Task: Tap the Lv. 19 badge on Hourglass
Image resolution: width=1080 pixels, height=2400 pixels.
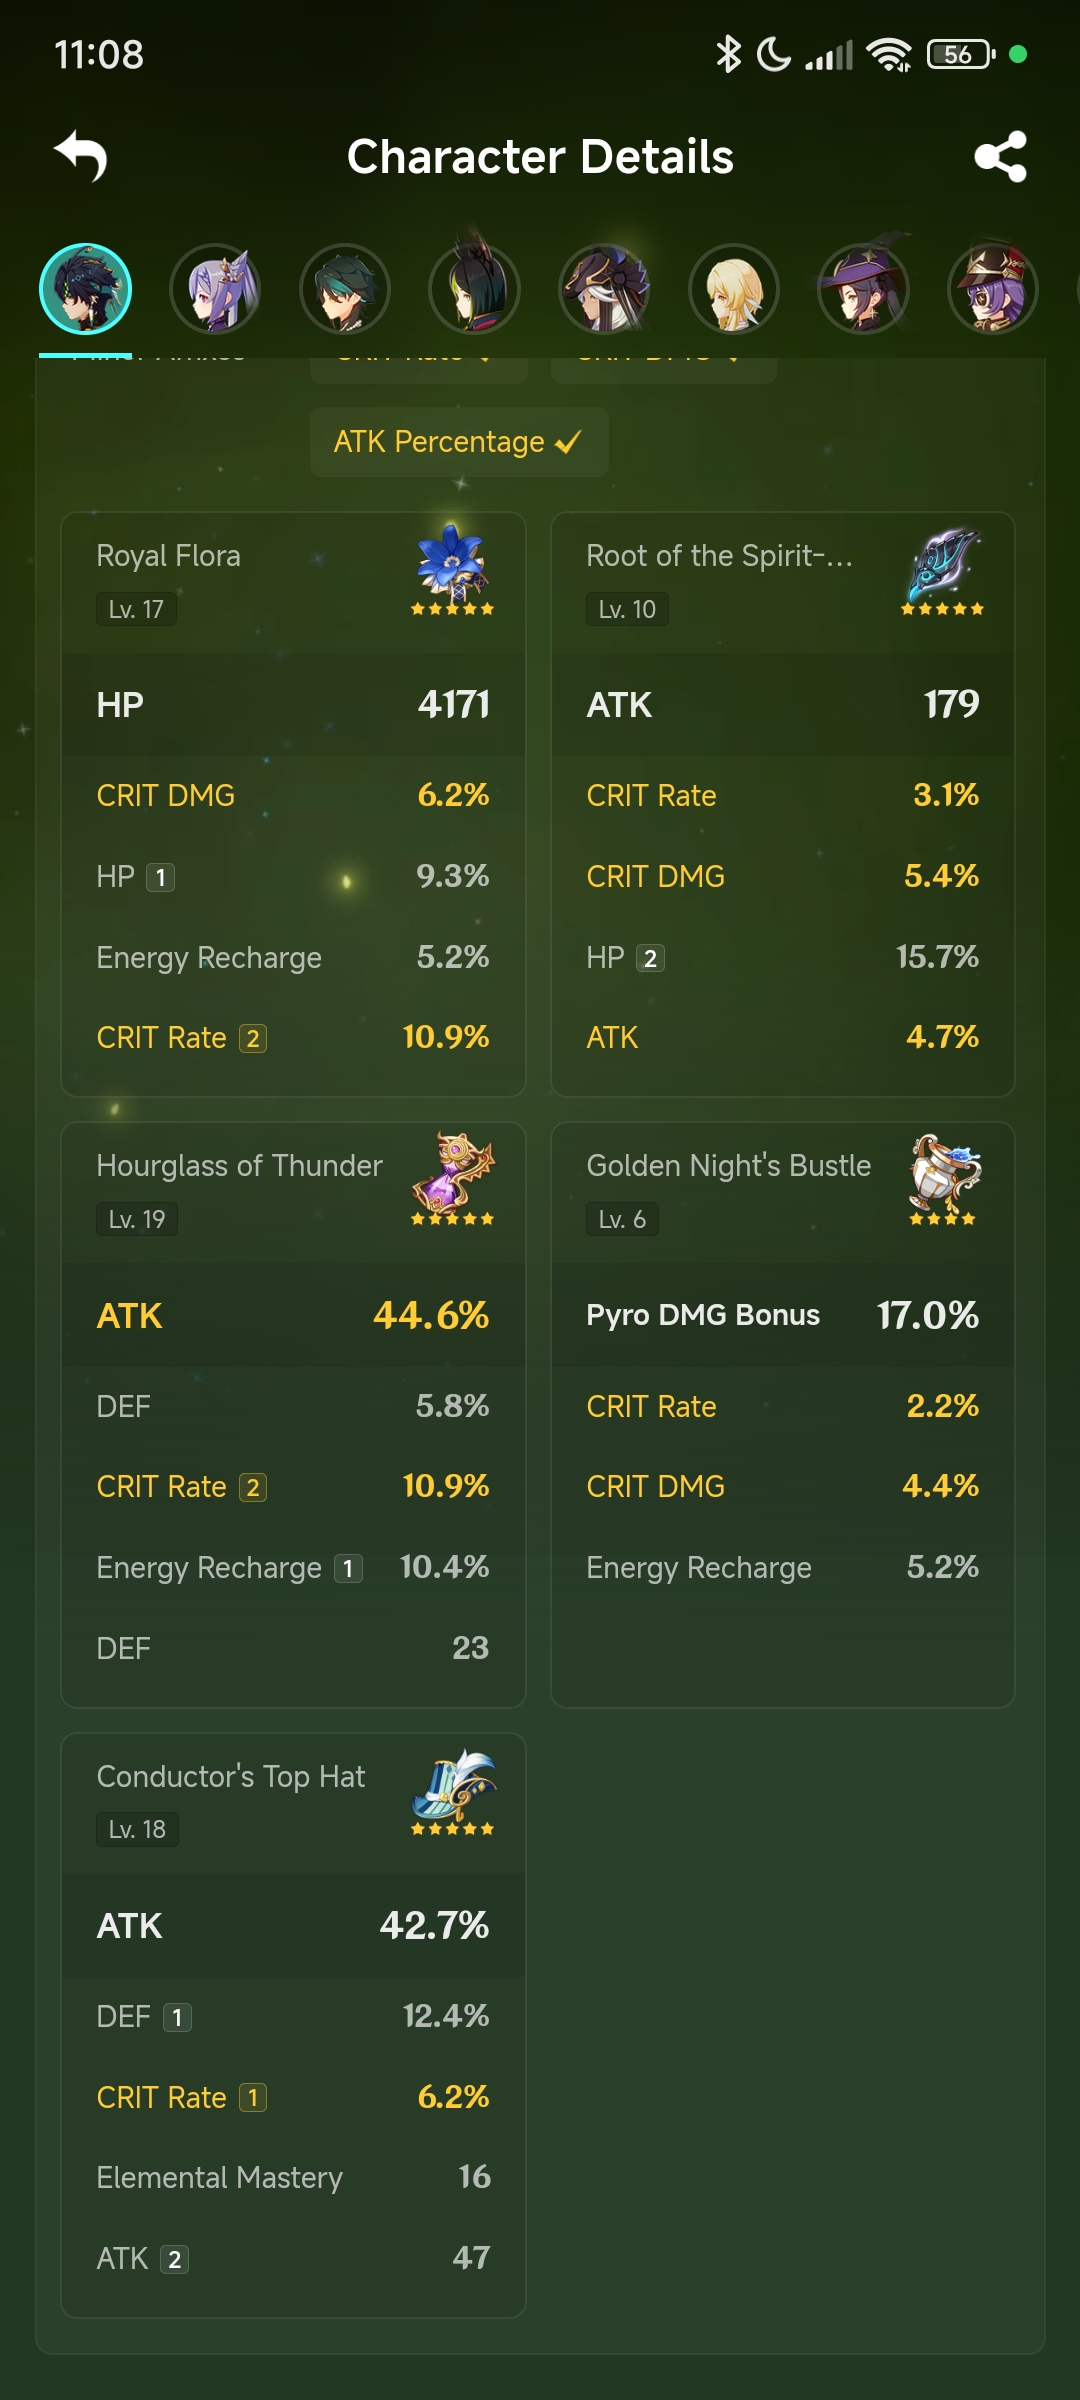Action: point(137,1219)
